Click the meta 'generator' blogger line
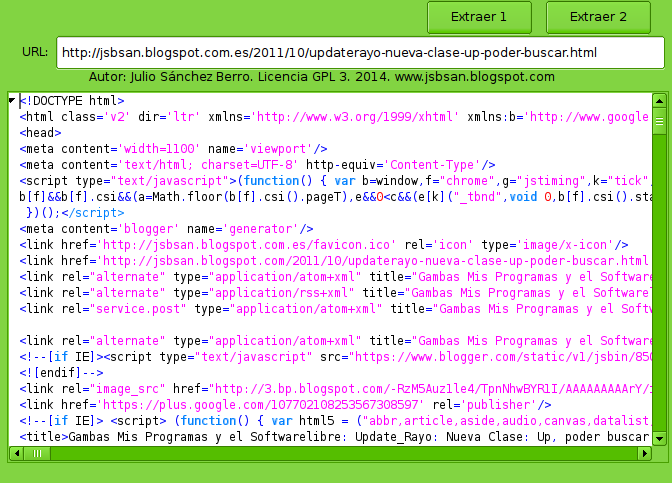This screenshot has height=483, width=672. 166,229
